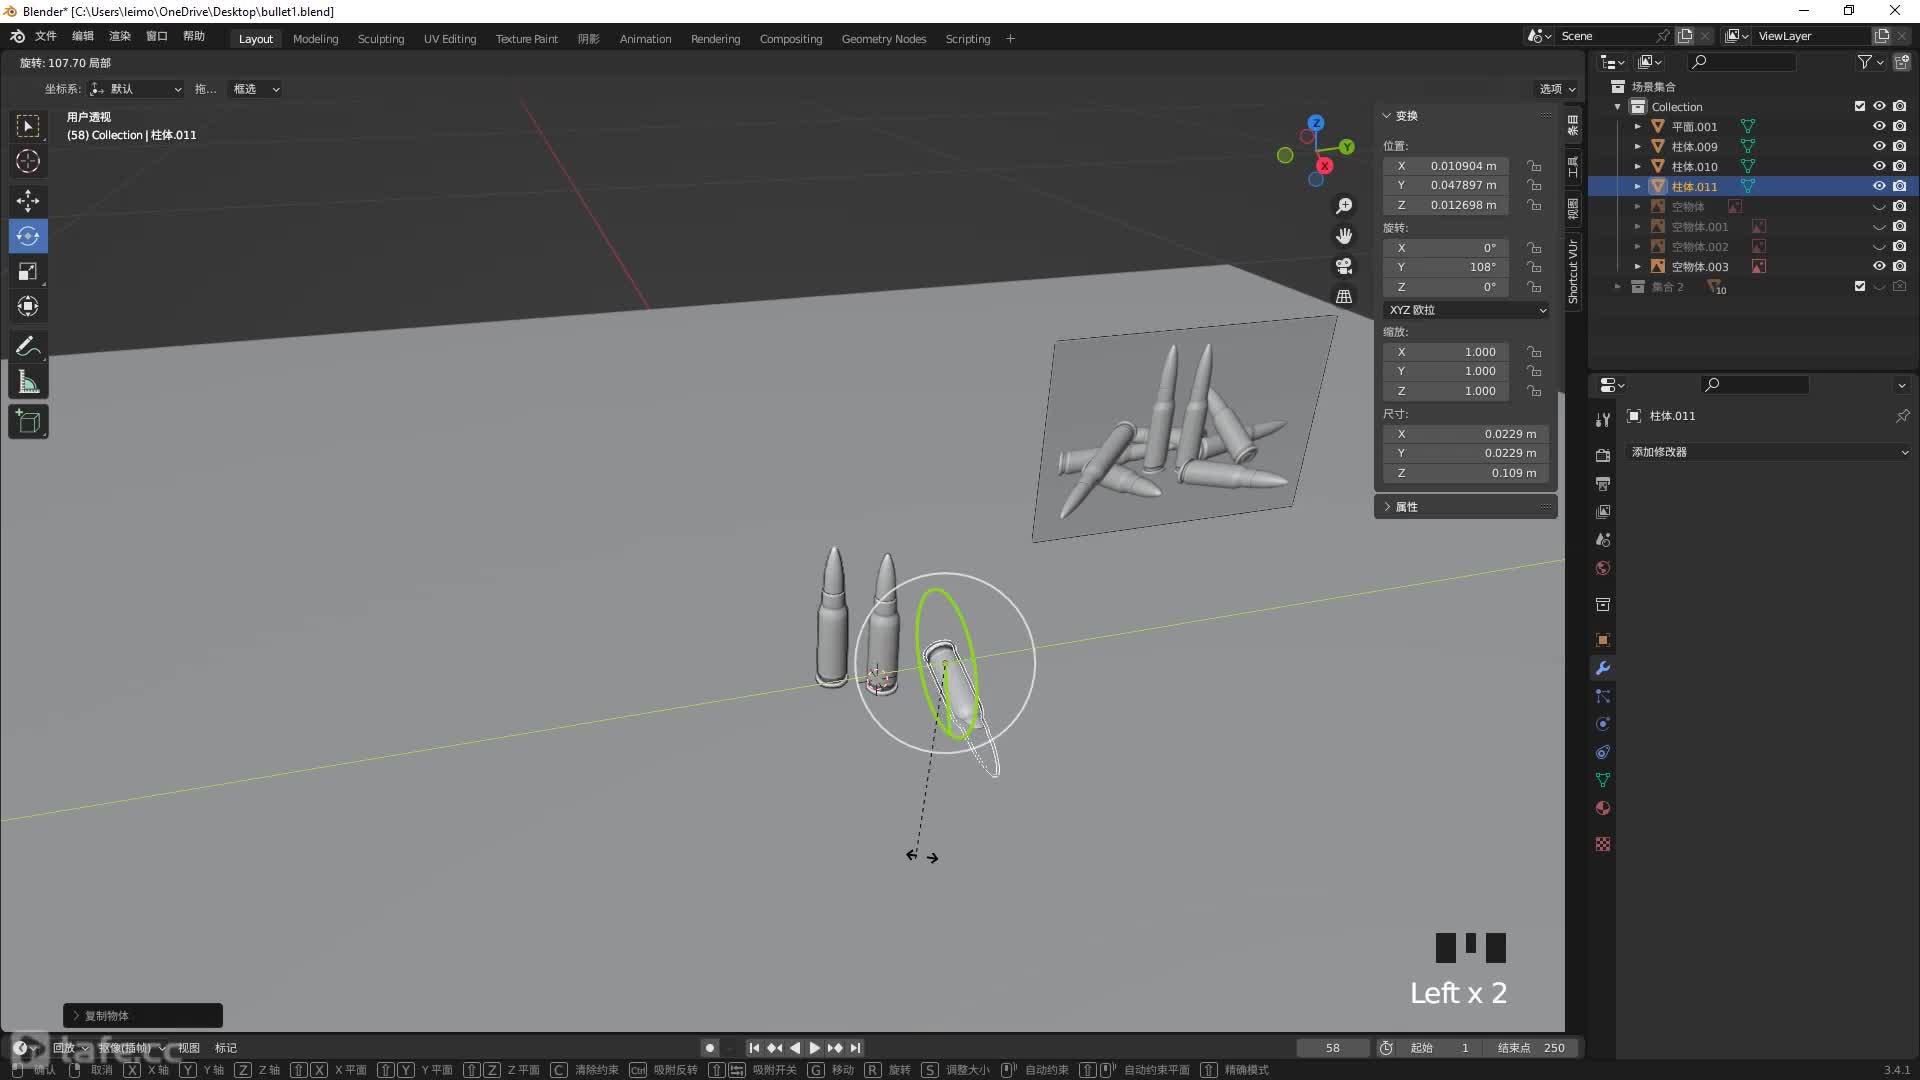Expand 集合 2 collection arrow
The height and width of the screenshot is (1080, 1920).
point(1618,287)
